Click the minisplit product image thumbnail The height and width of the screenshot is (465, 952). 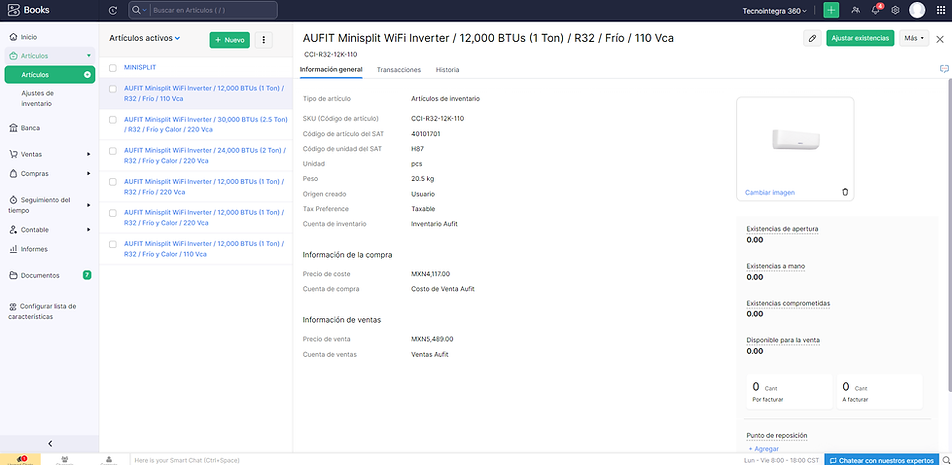(x=795, y=139)
